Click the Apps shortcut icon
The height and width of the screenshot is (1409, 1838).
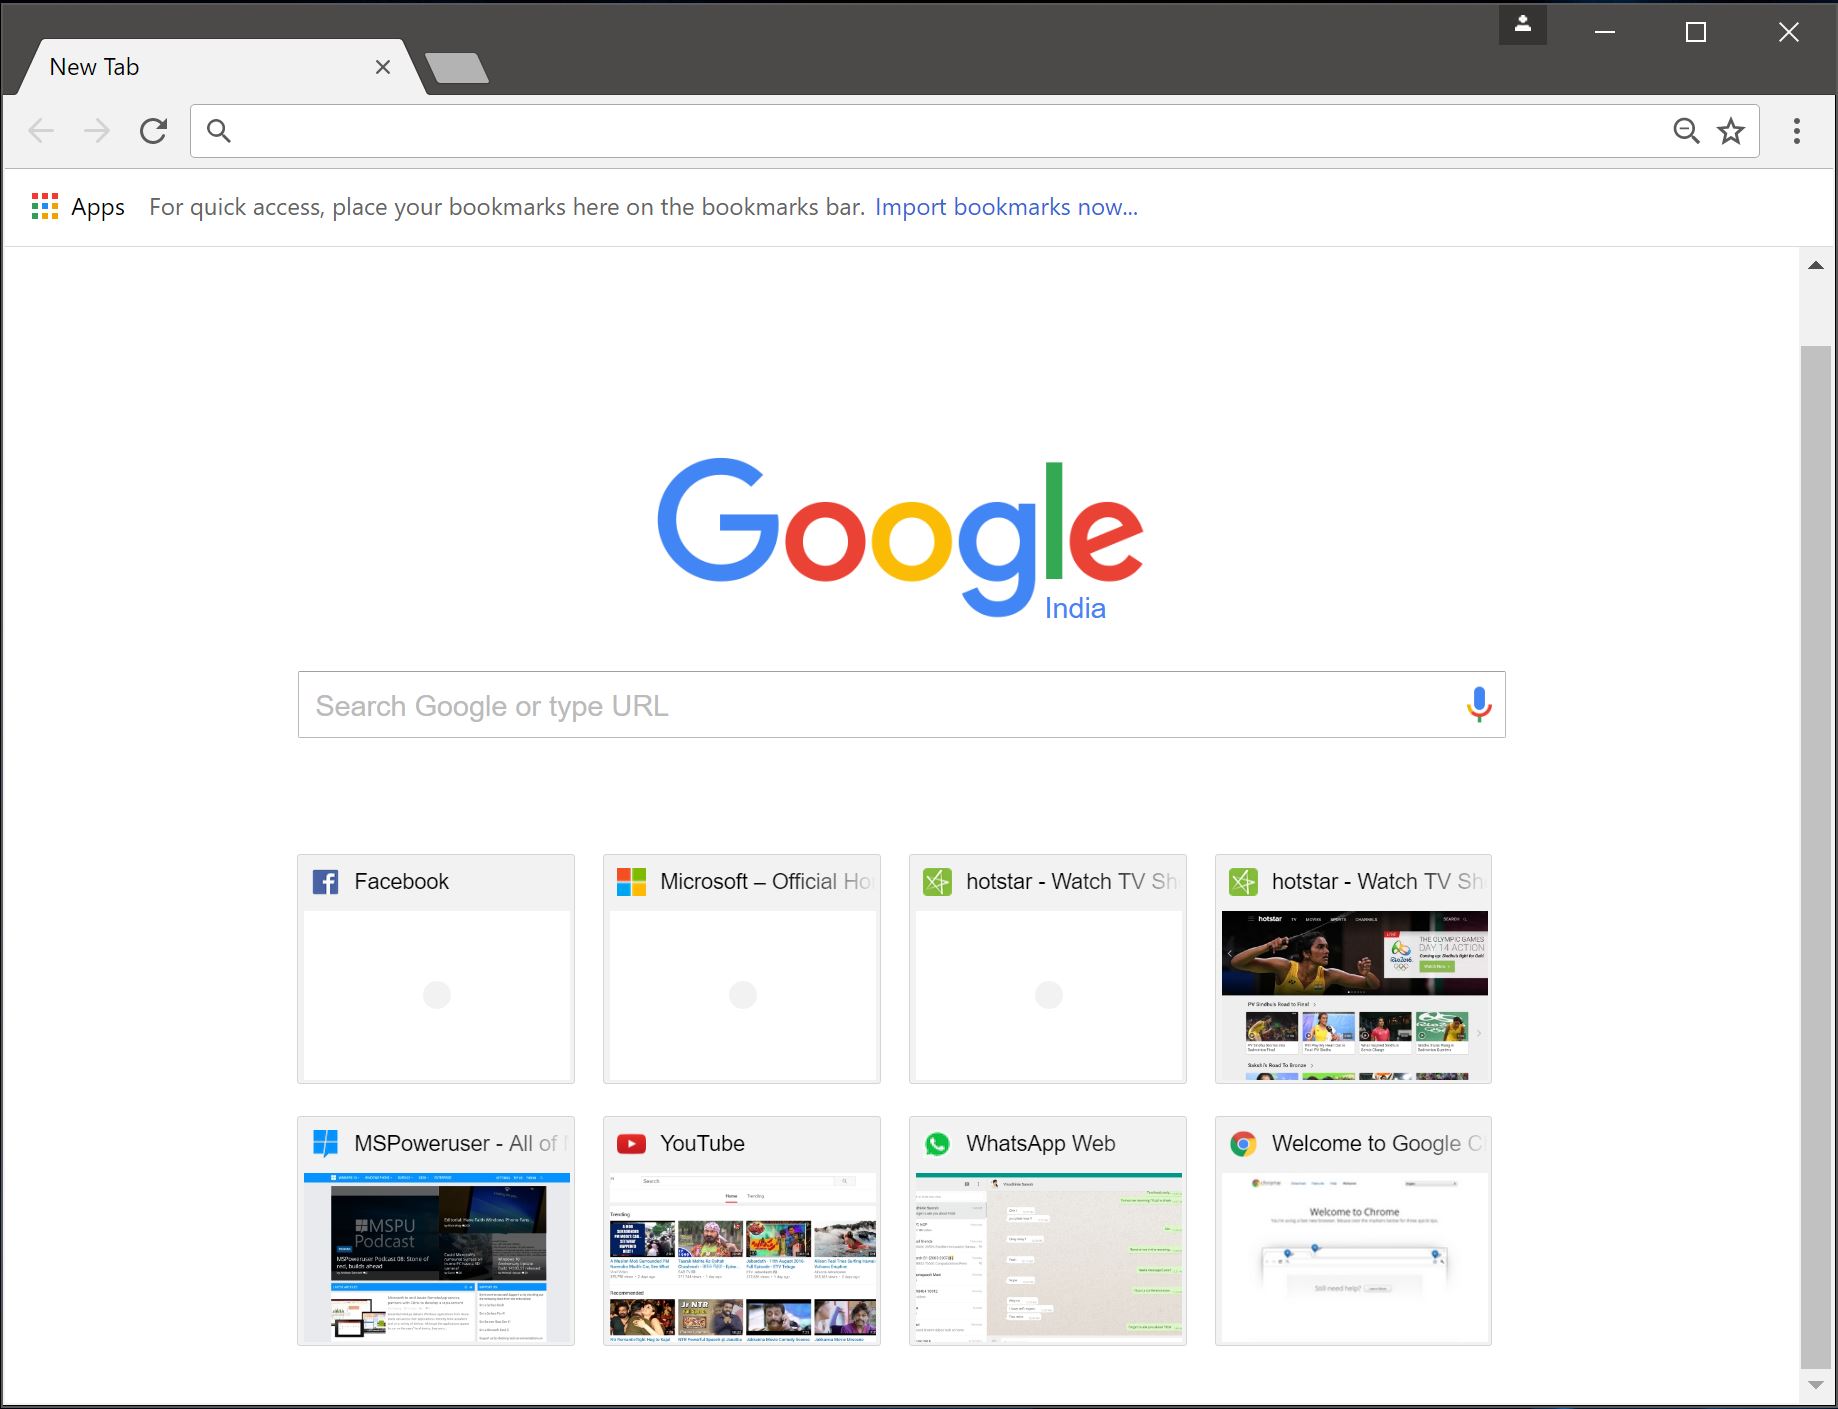(x=45, y=206)
